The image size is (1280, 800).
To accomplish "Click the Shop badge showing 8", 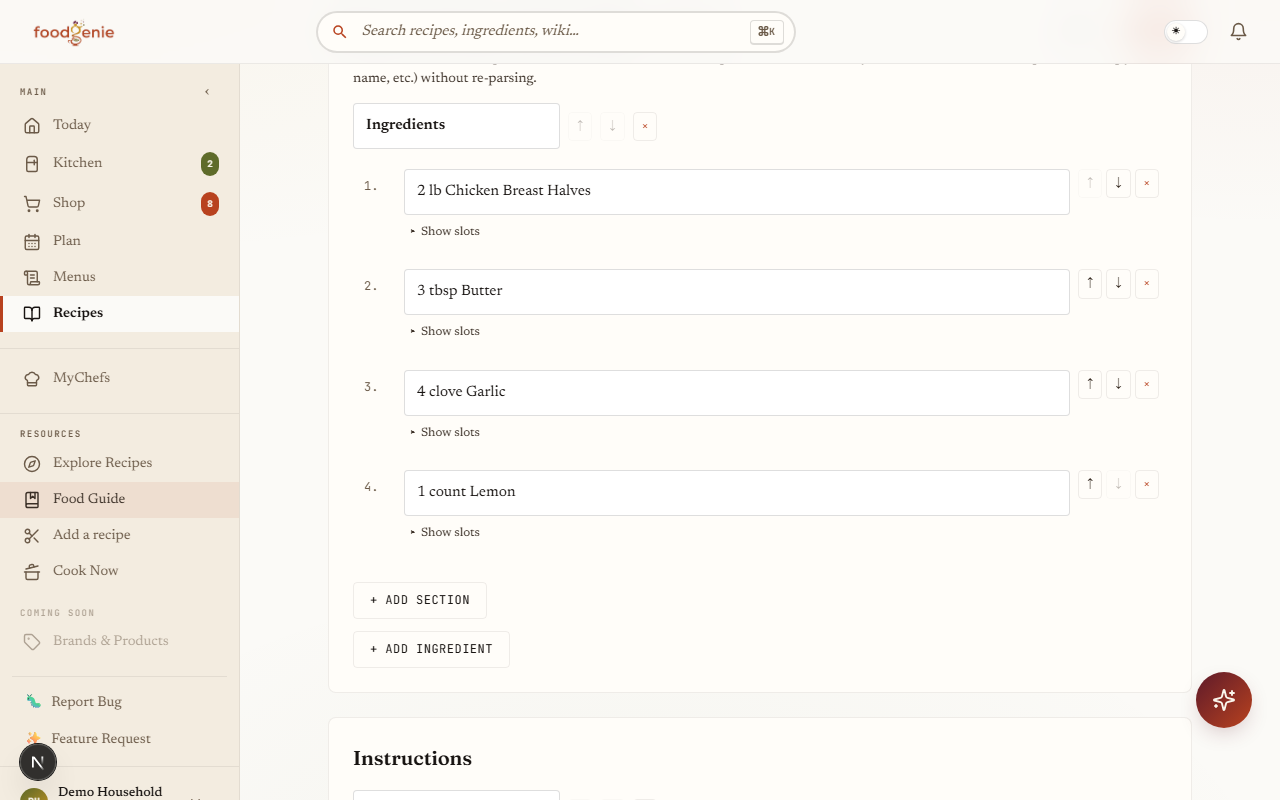I will coord(210,204).
